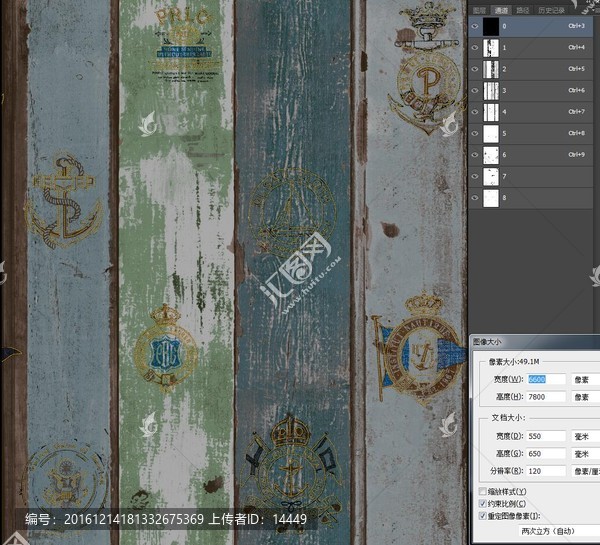Viewport: 600px width, 545px height.
Task: Select channel 5 thumbnail
Action: point(491,134)
